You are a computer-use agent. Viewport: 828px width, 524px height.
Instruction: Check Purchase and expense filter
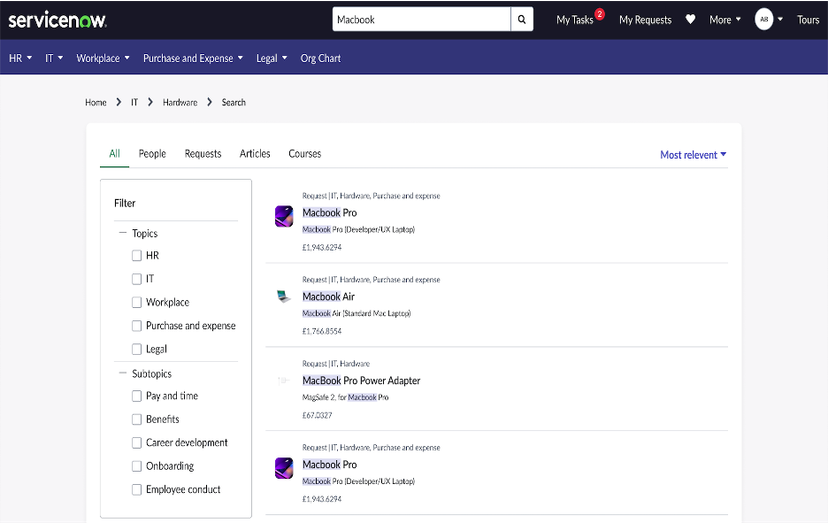[x=137, y=326]
